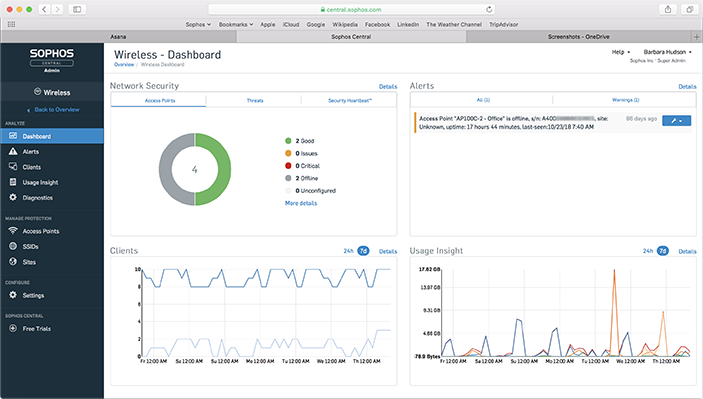Screen dimensions: 703x399
Task: Switch Usage Insight chart to 7d
Action: pyautogui.click(x=663, y=251)
